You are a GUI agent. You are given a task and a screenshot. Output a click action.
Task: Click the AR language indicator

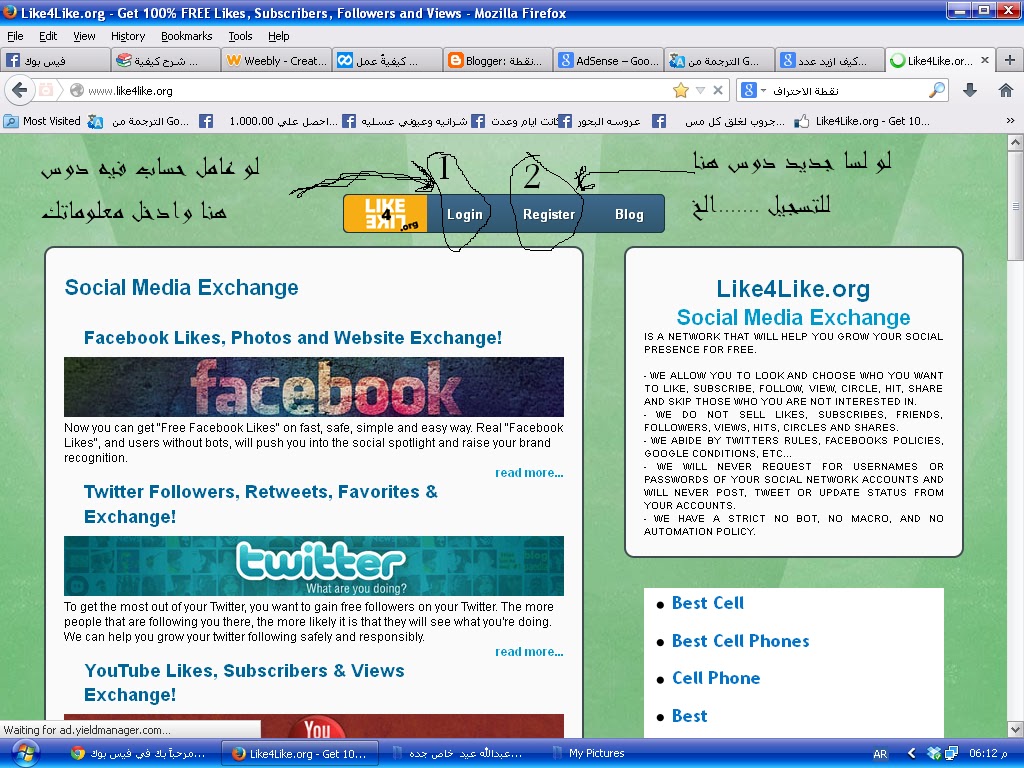point(880,754)
